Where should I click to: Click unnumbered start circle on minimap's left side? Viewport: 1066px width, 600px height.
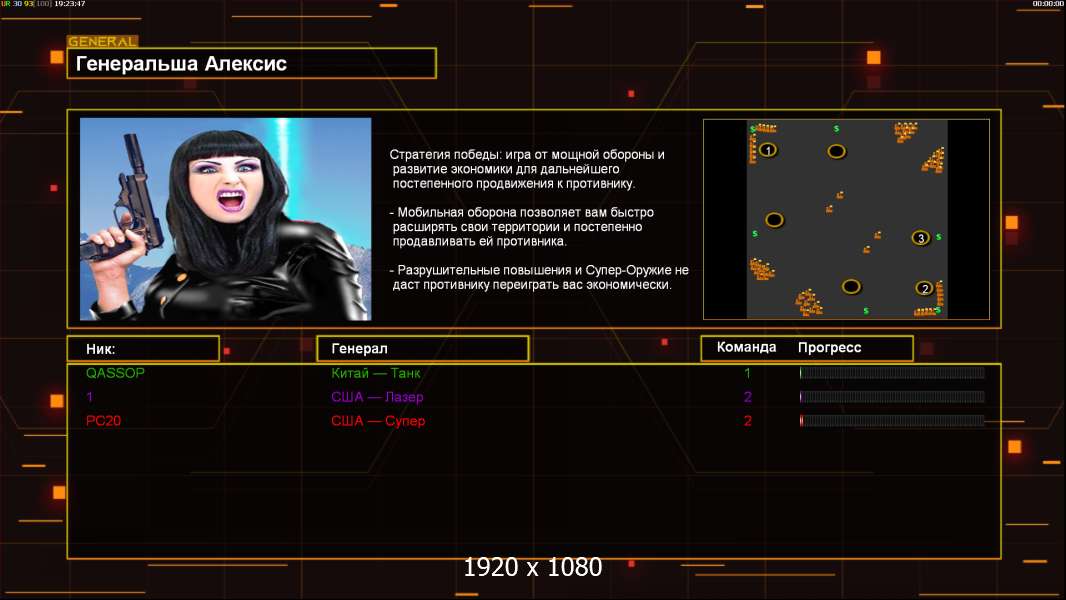[774, 219]
